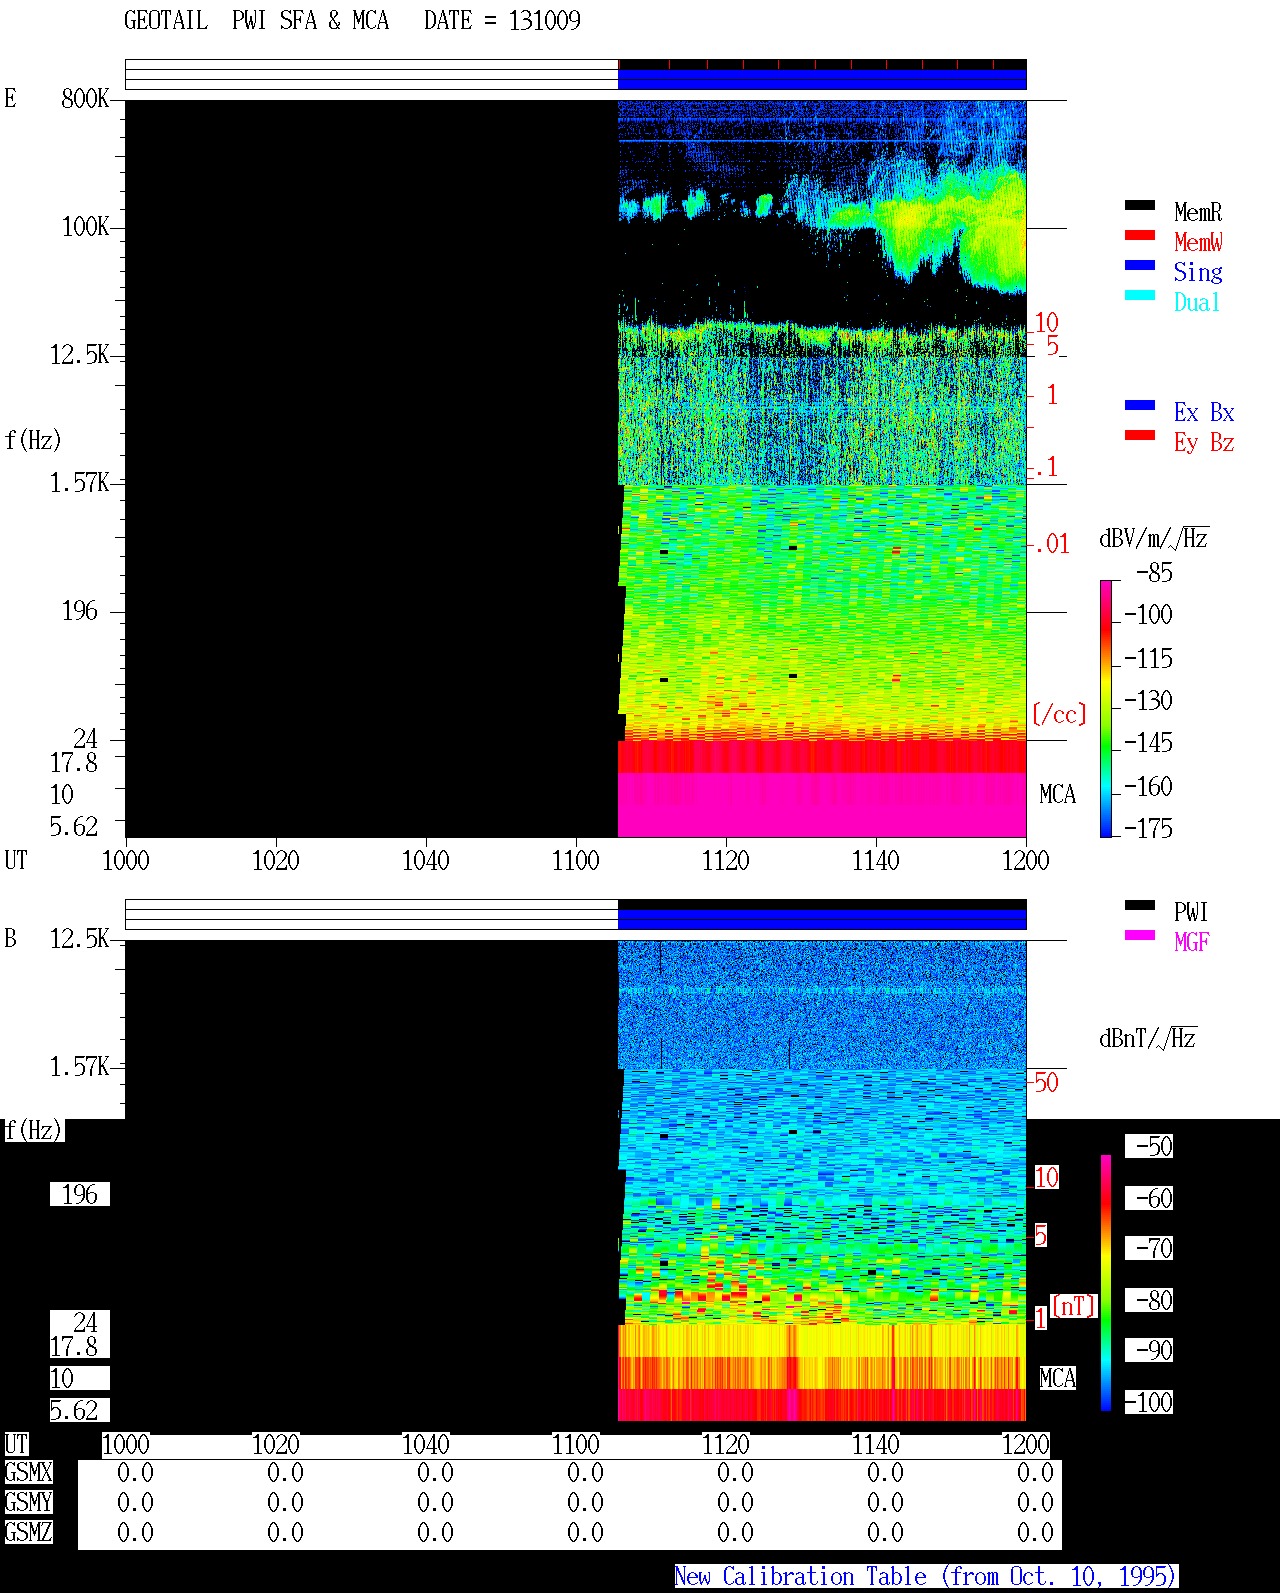Screen dimensions: 1280x1593
Task: Click the 'MCA' label beside E panel
Action: pos(1057,794)
